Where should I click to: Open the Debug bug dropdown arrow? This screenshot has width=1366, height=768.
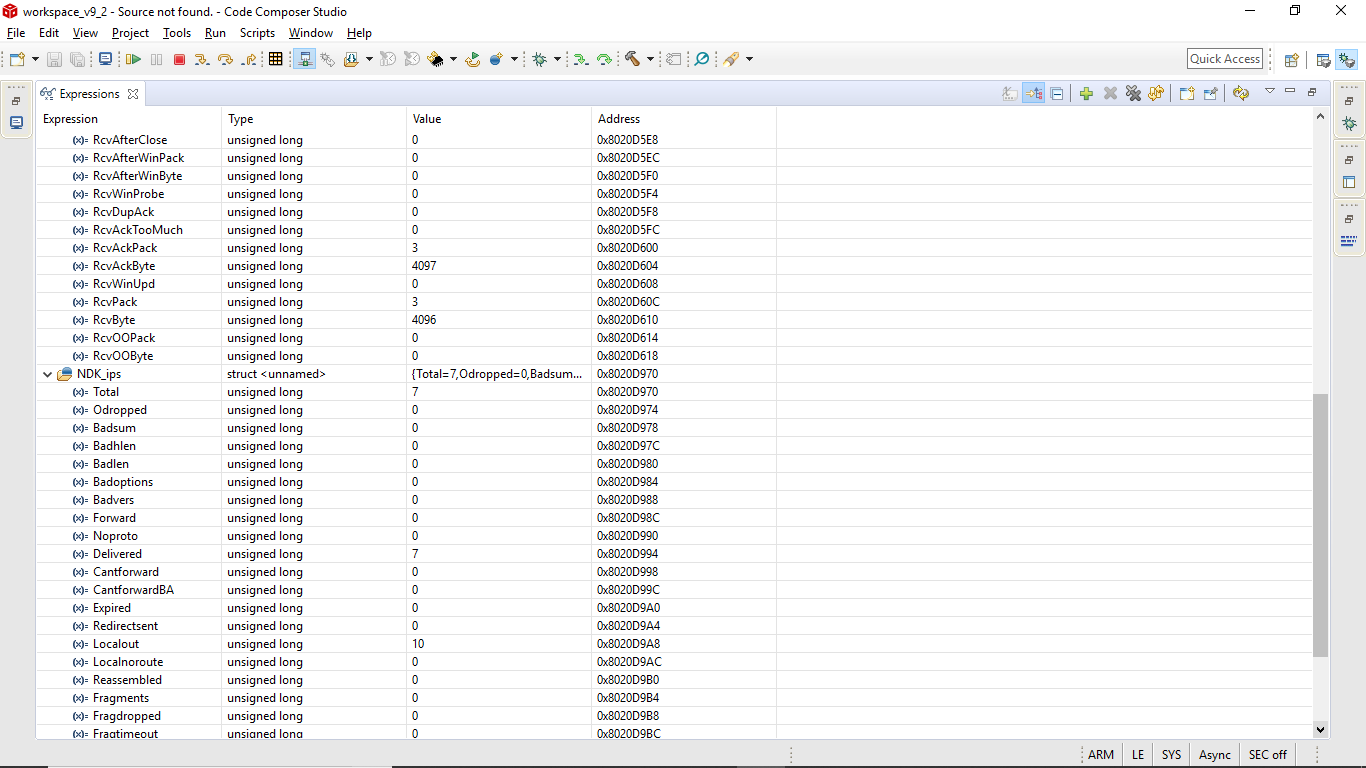pyautogui.click(x=557, y=60)
